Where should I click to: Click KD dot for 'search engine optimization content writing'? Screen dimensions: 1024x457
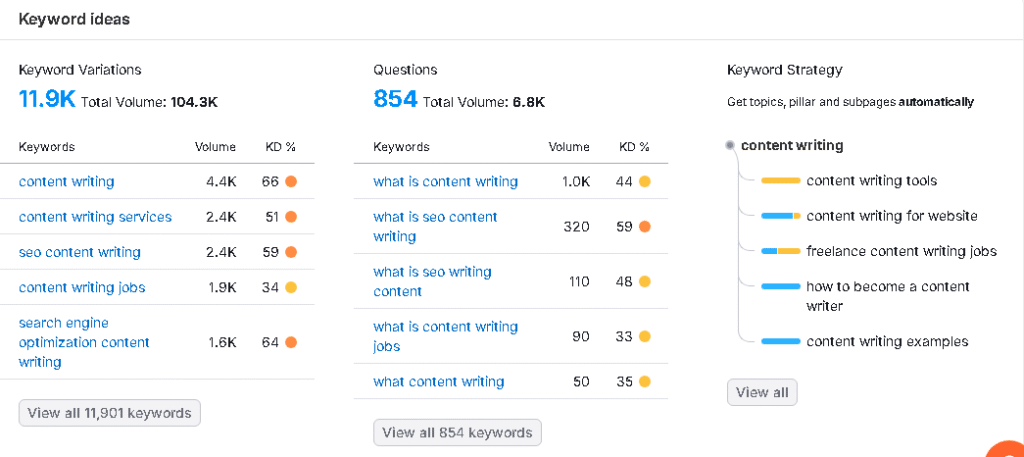(291, 342)
